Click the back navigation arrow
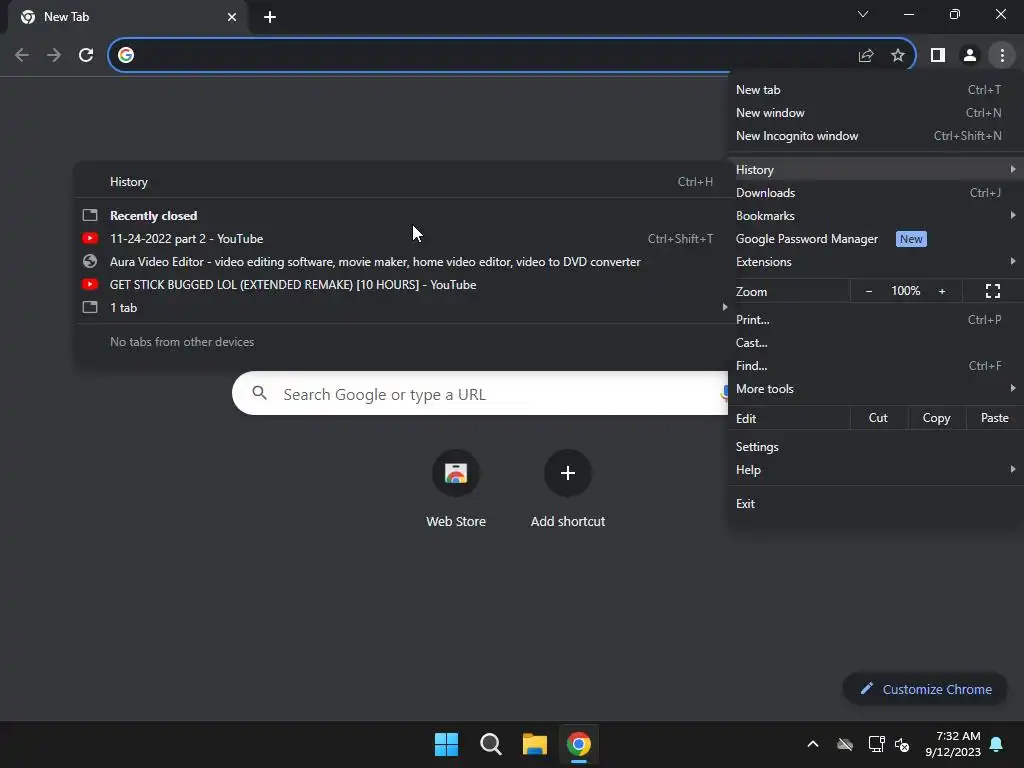Screen dimensions: 1024x768 pos(22,55)
